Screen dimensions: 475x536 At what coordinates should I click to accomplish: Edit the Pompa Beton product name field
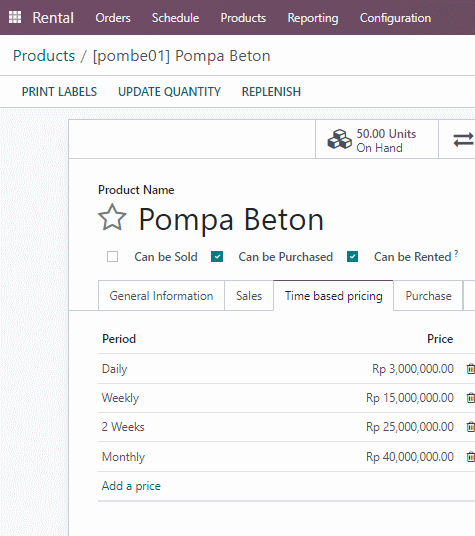click(231, 219)
